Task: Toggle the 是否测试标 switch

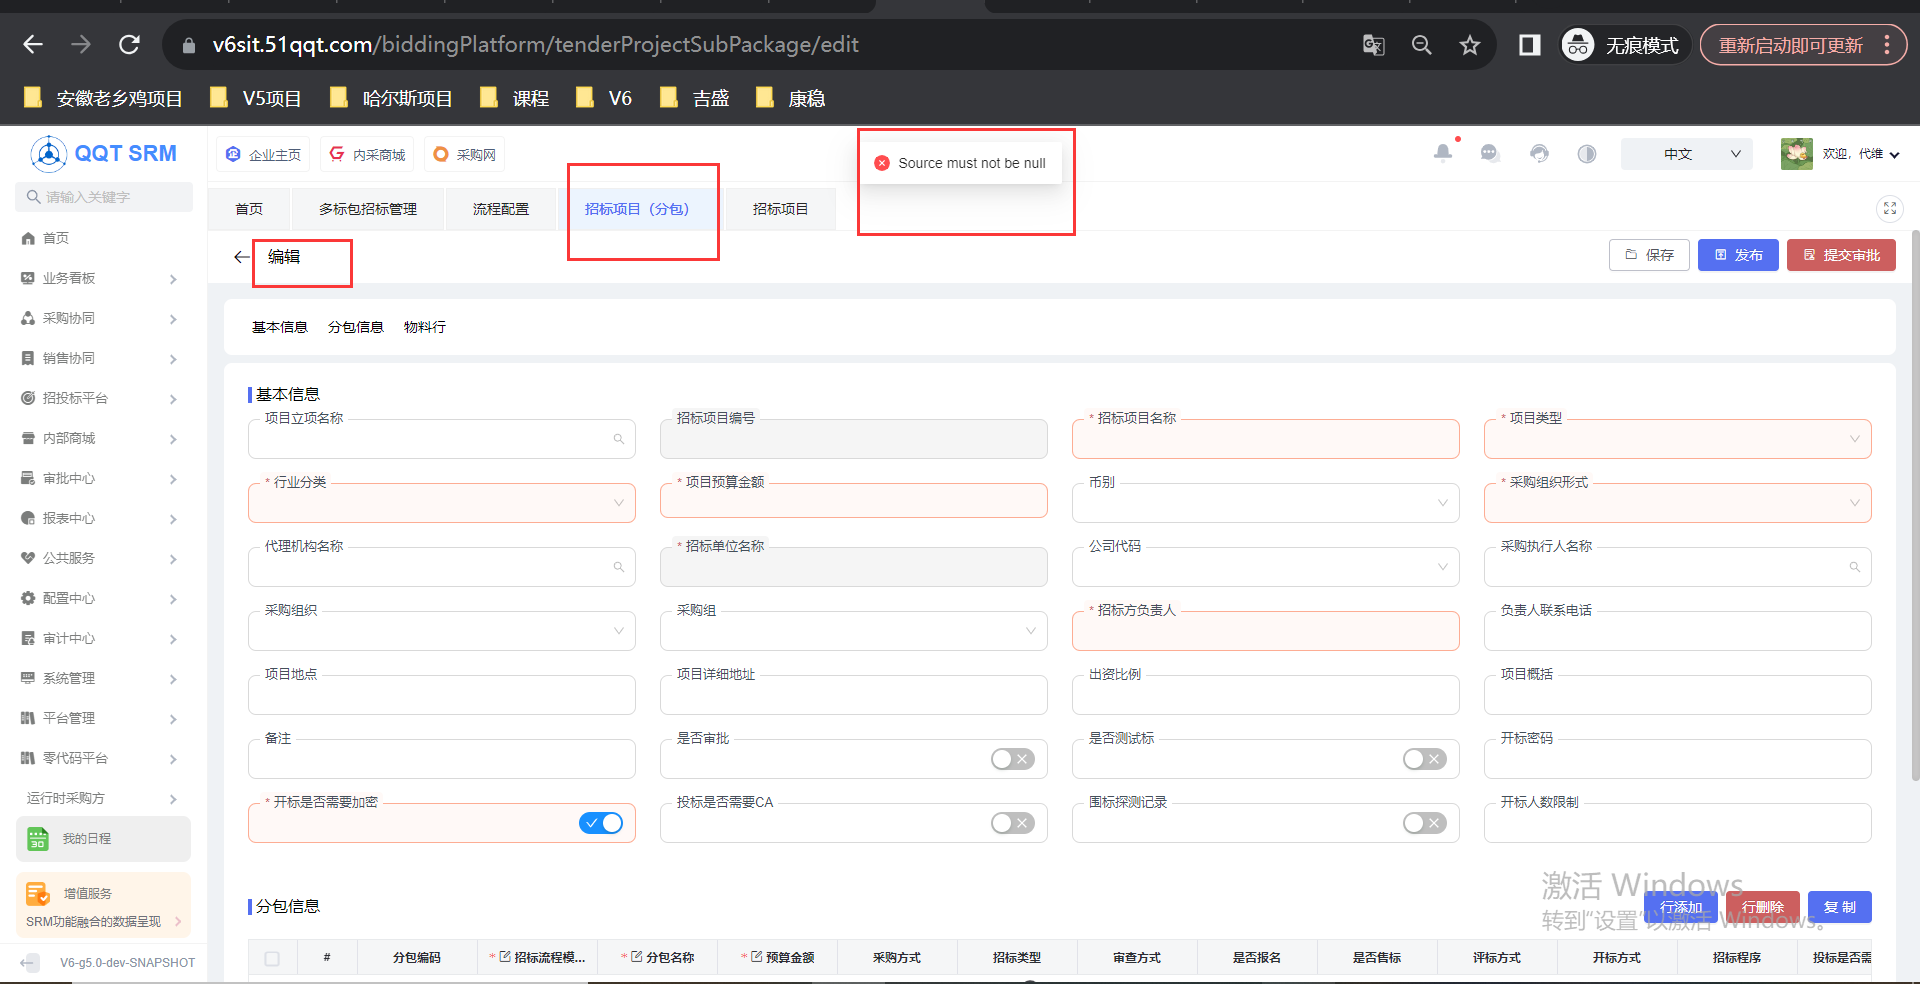Action: pos(1424,759)
